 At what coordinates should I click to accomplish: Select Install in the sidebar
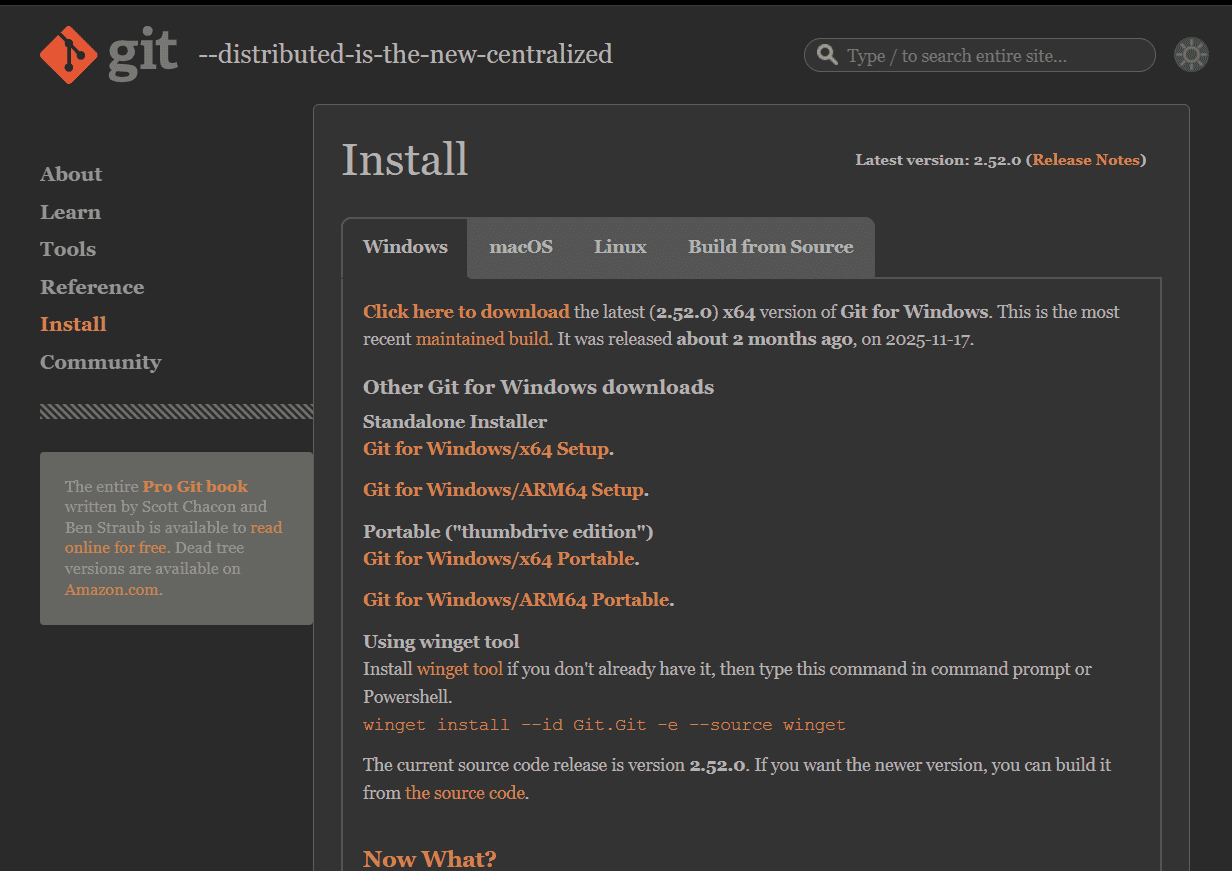click(73, 324)
